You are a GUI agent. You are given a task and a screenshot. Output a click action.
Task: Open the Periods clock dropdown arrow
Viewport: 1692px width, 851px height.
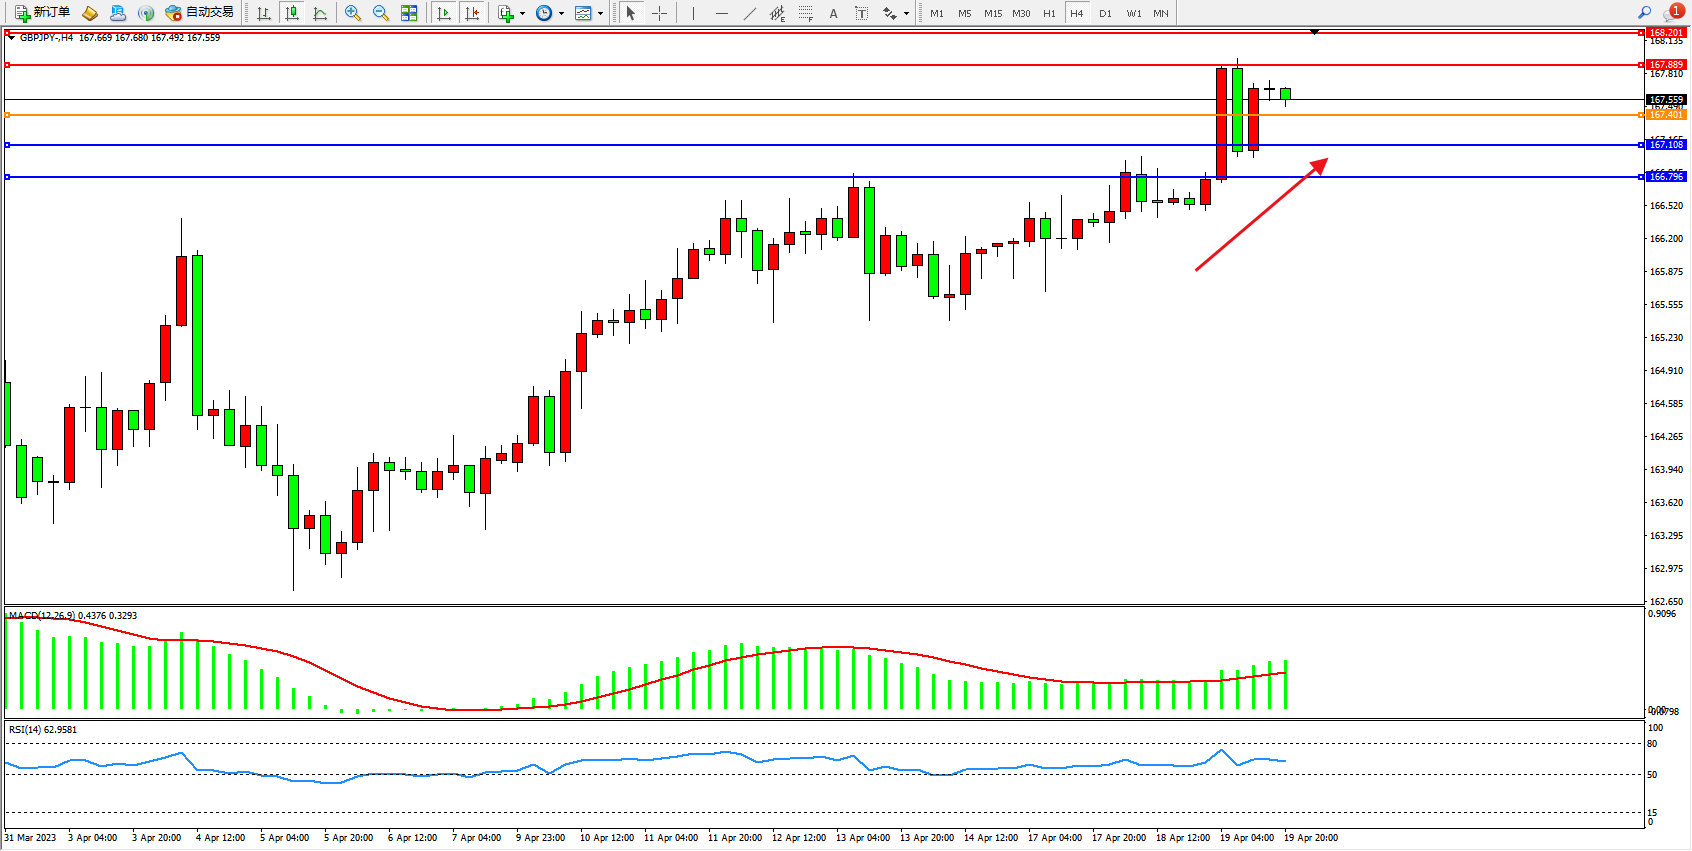pyautogui.click(x=561, y=14)
